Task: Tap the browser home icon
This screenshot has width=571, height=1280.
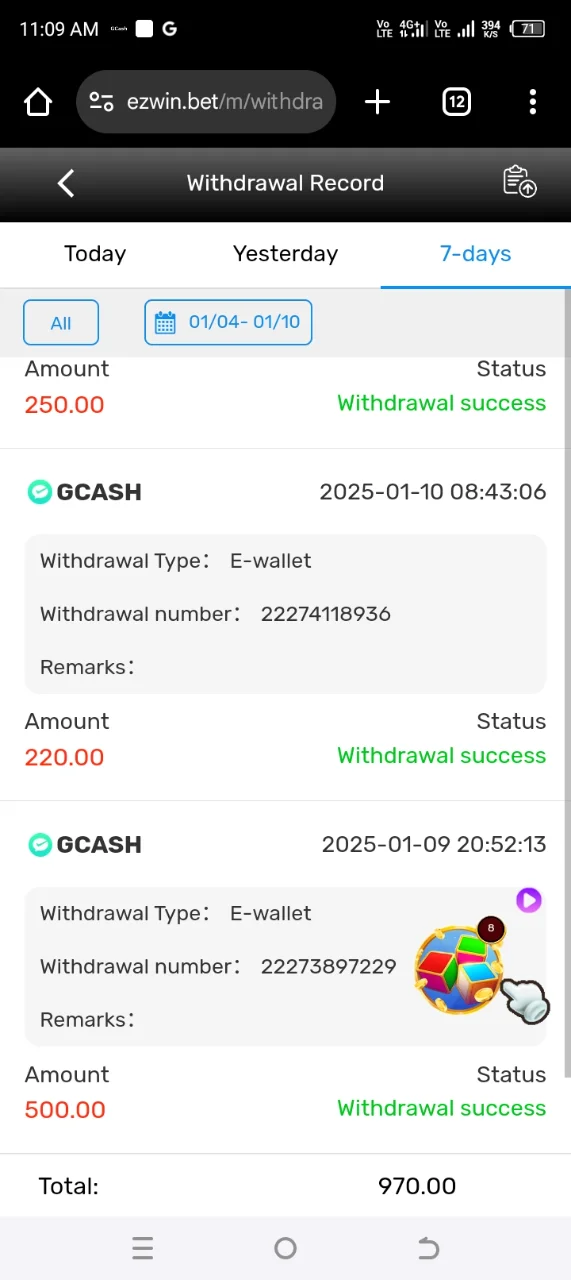Action: click(x=38, y=102)
